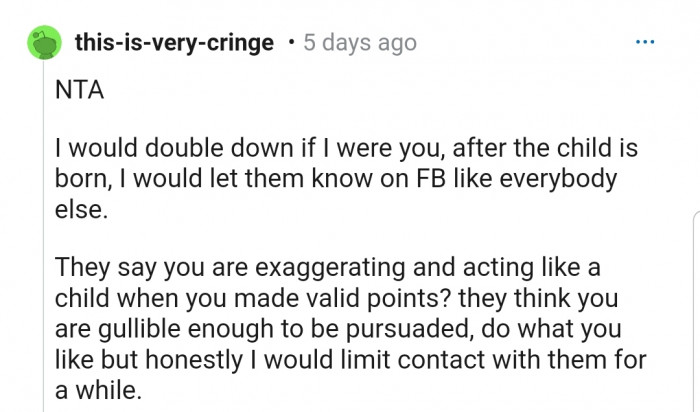Image resolution: width=700 pixels, height=412 pixels.
Task: Click the vertical scrollbar on the right edge
Action: coord(695,310)
